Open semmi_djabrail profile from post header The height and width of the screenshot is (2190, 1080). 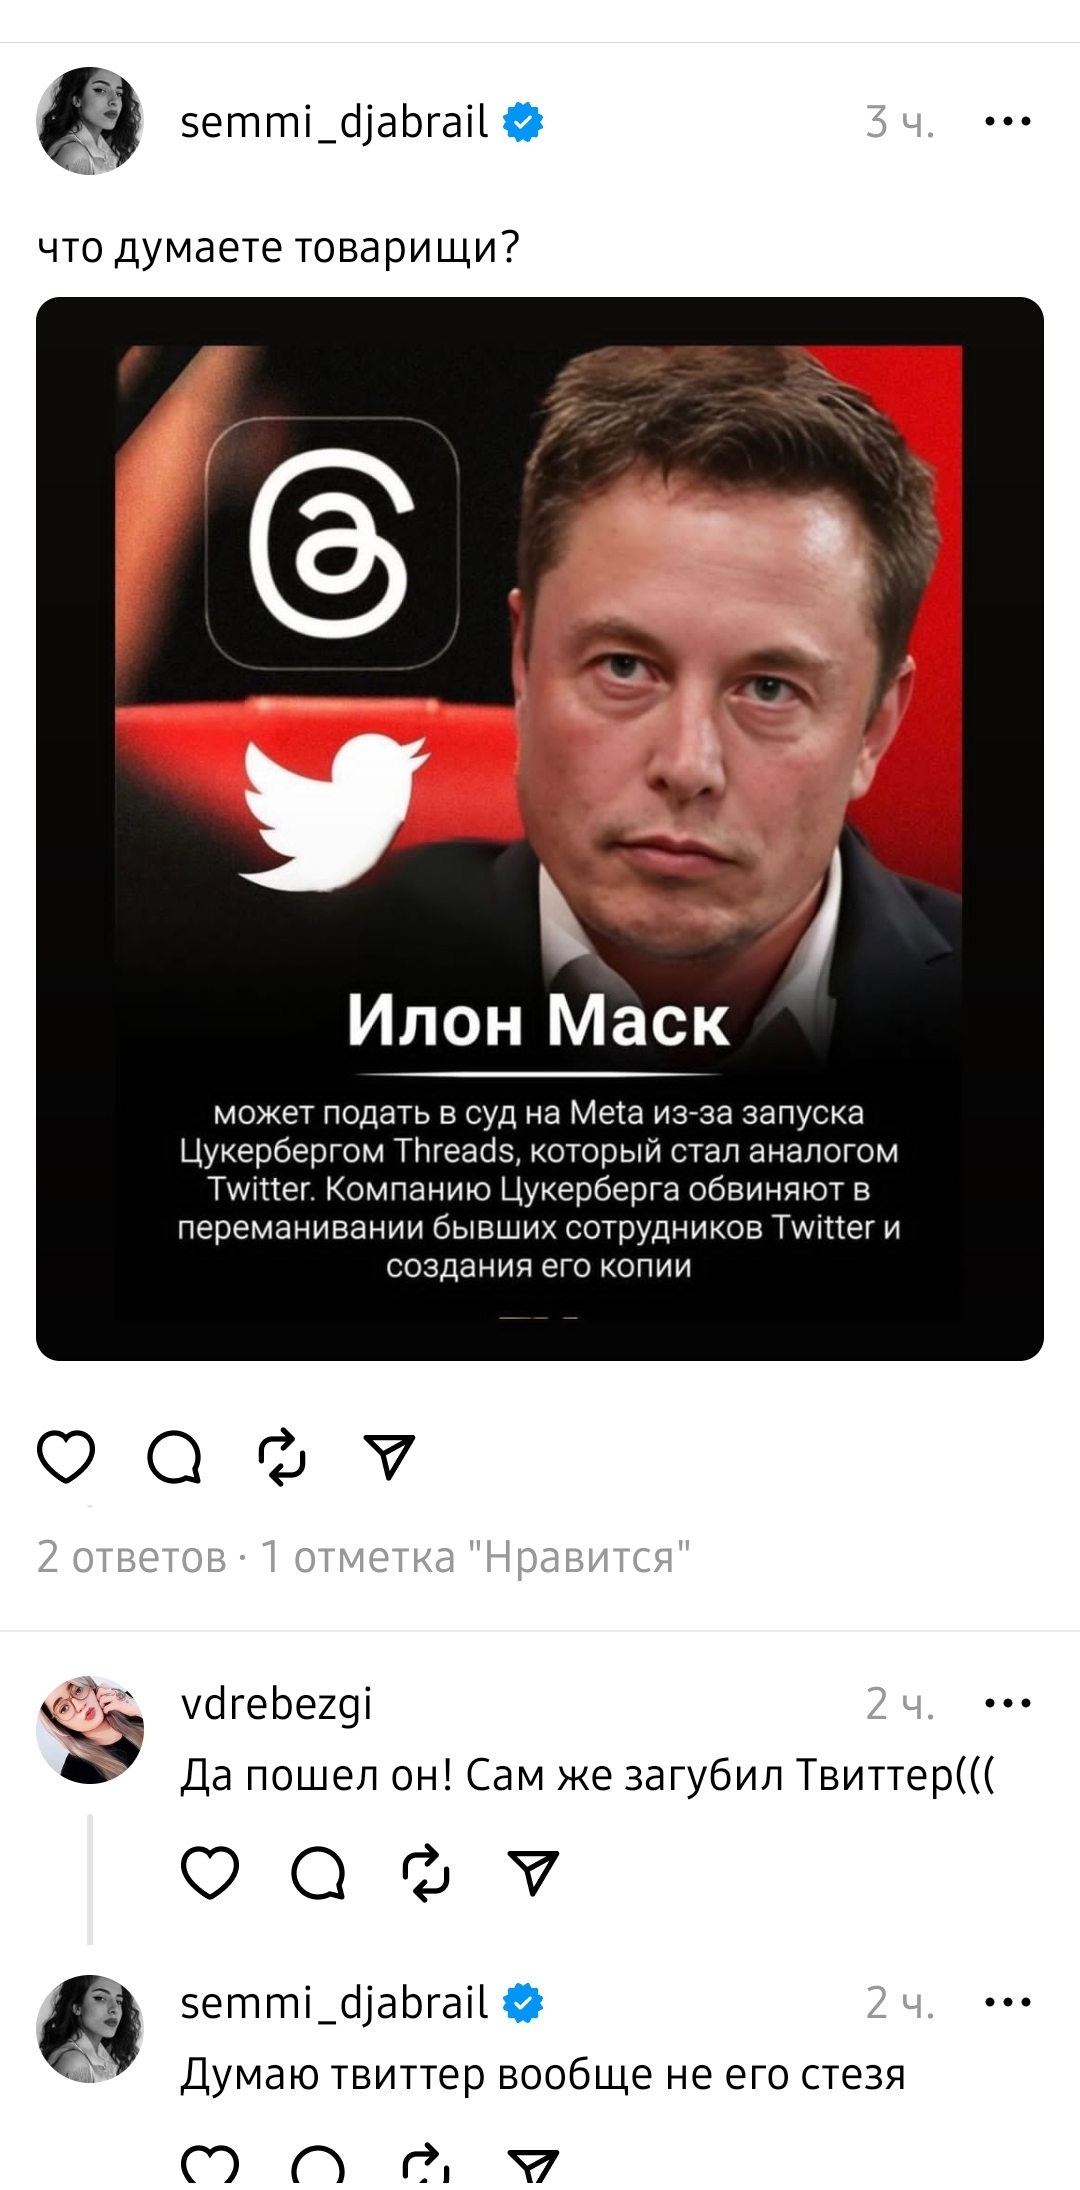tap(334, 122)
